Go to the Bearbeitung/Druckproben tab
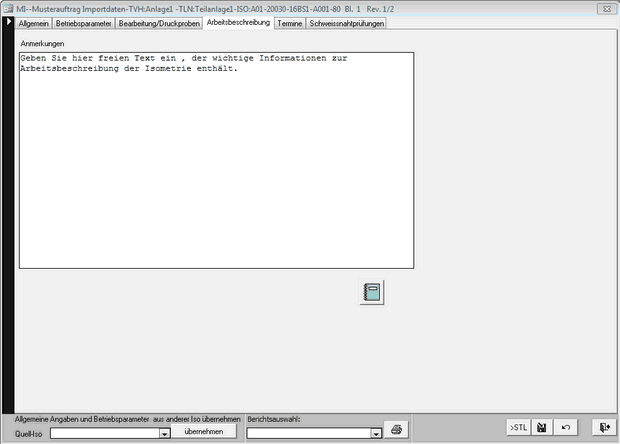This screenshot has width=620, height=444. [x=159, y=22]
